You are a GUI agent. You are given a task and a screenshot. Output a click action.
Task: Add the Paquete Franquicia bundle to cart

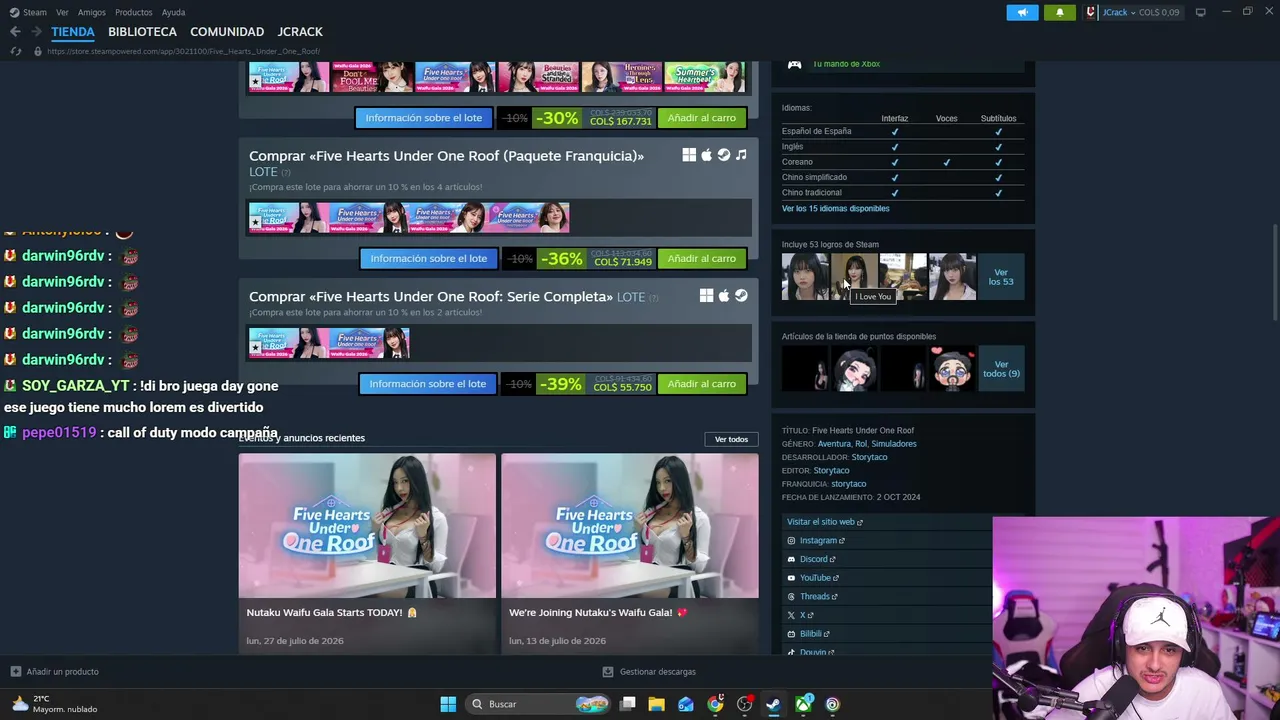pyautogui.click(x=701, y=258)
